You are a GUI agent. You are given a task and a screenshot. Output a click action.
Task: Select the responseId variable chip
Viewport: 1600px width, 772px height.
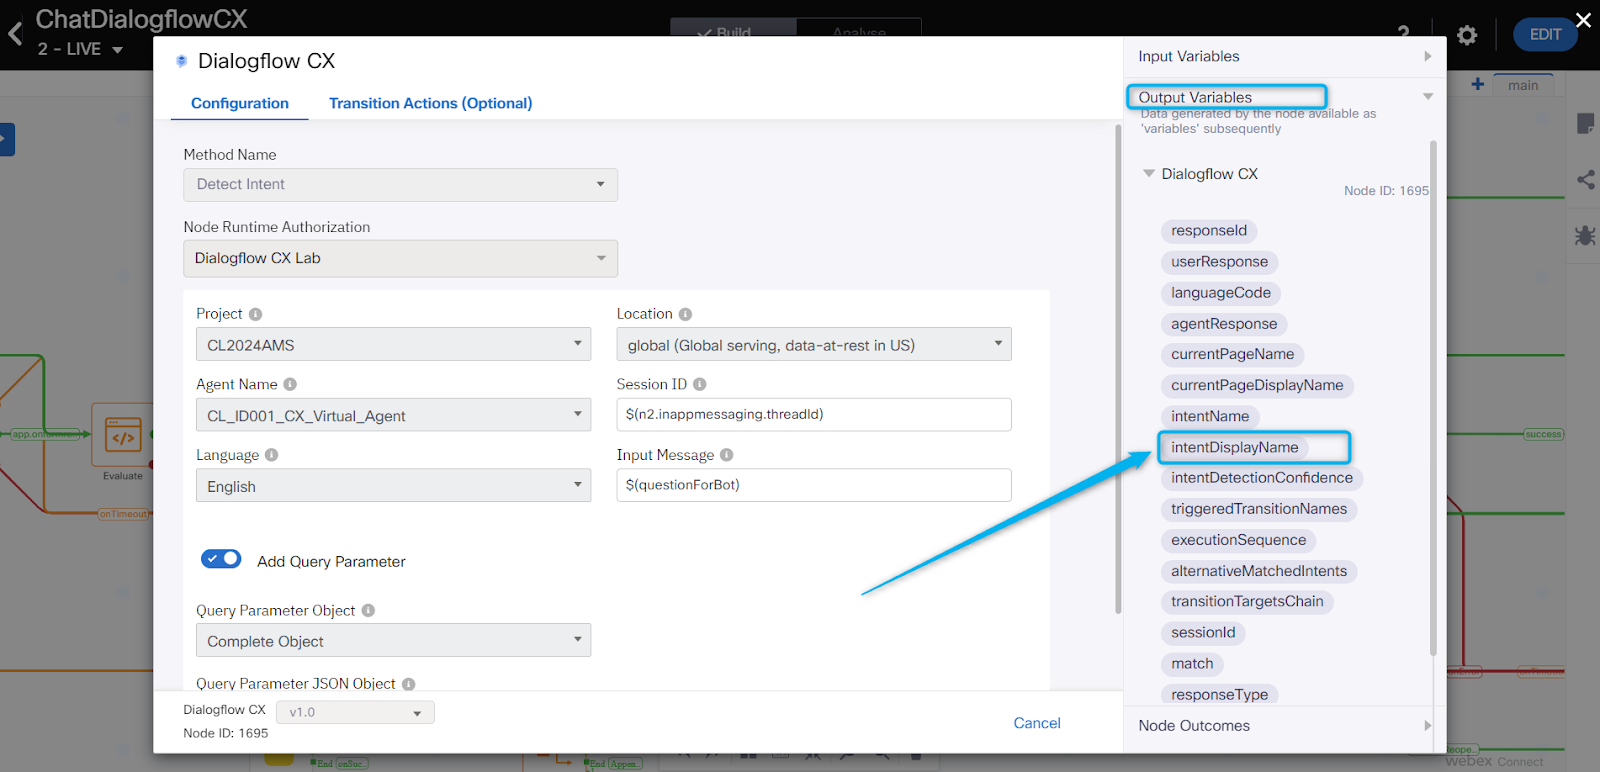[1209, 231]
